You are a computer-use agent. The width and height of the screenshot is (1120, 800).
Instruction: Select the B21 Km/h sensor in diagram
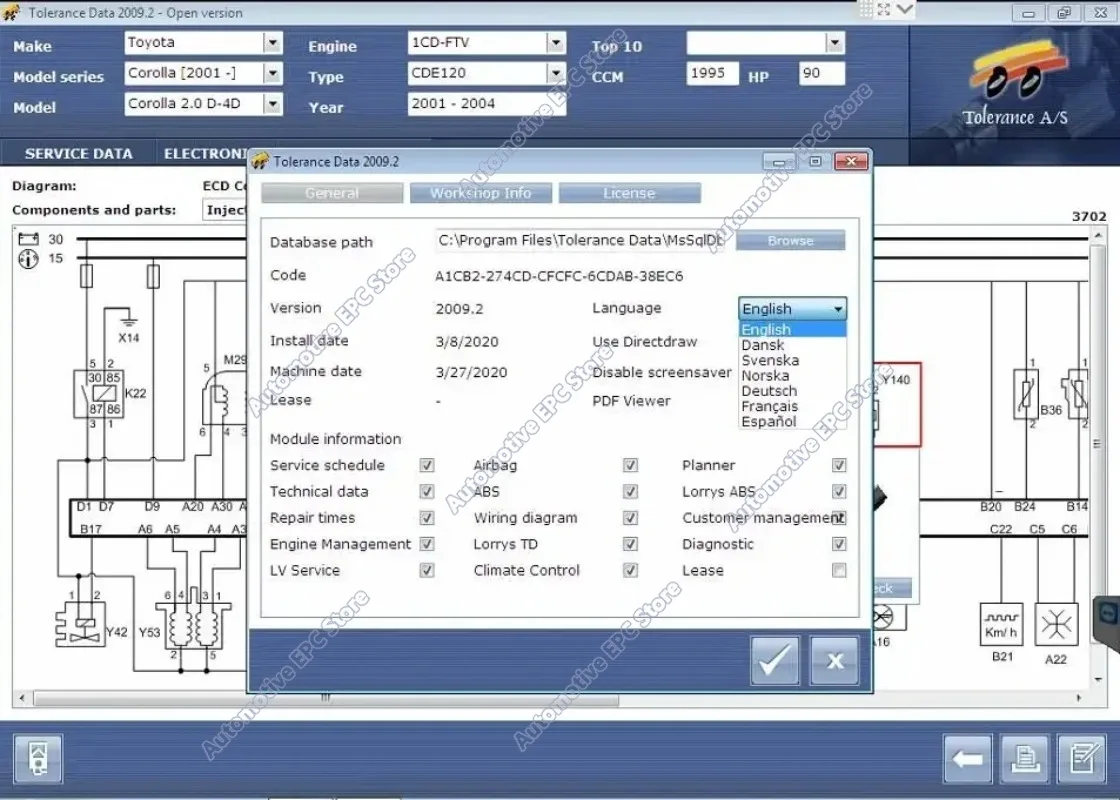pos(1001,624)
